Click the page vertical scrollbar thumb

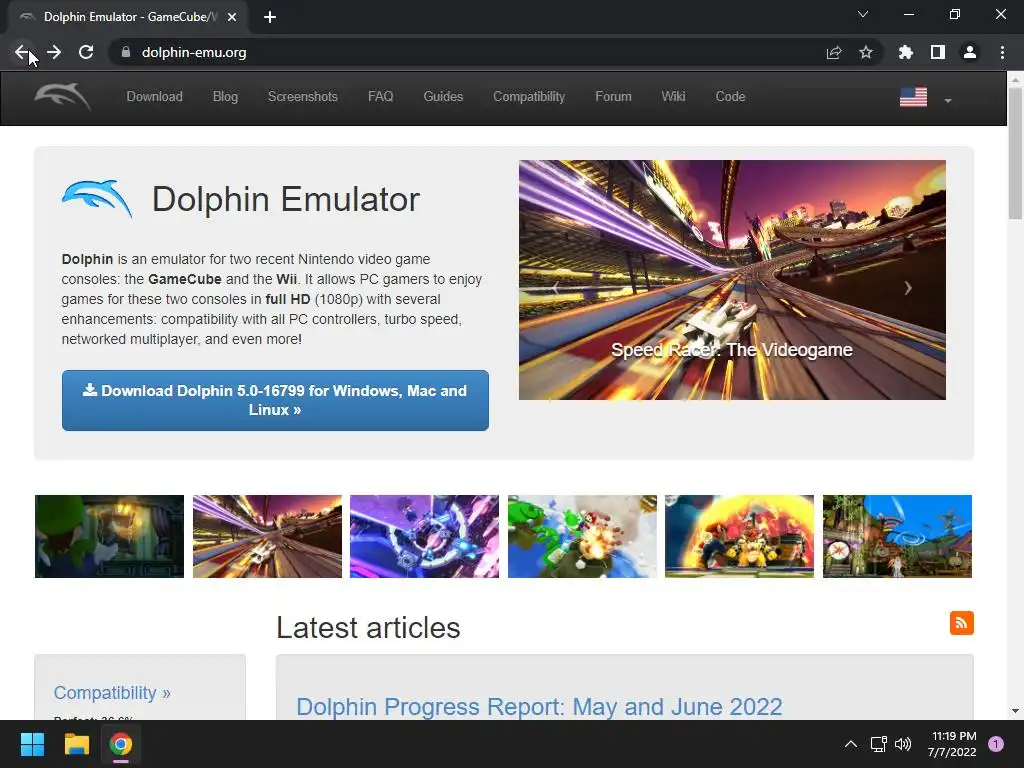(x=1015, y=153)
